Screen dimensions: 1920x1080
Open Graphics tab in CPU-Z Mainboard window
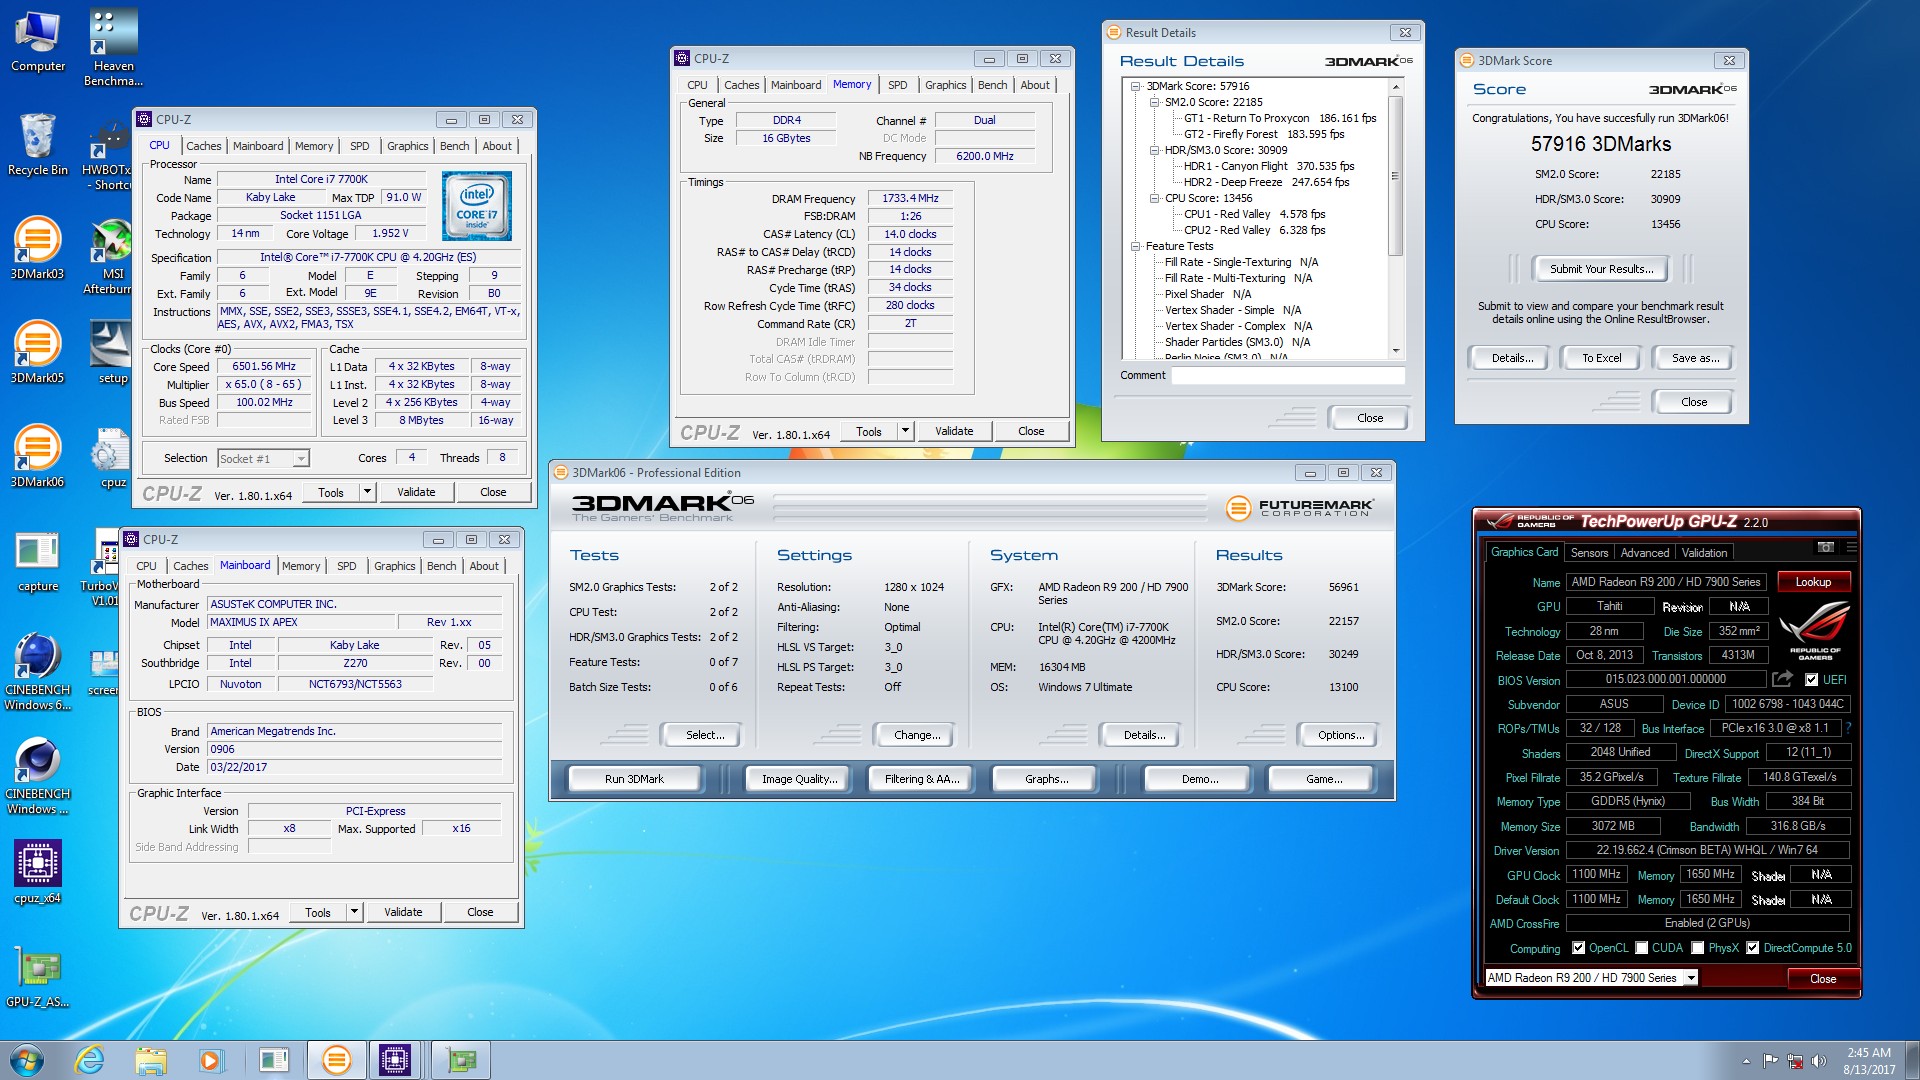[394, 566]
